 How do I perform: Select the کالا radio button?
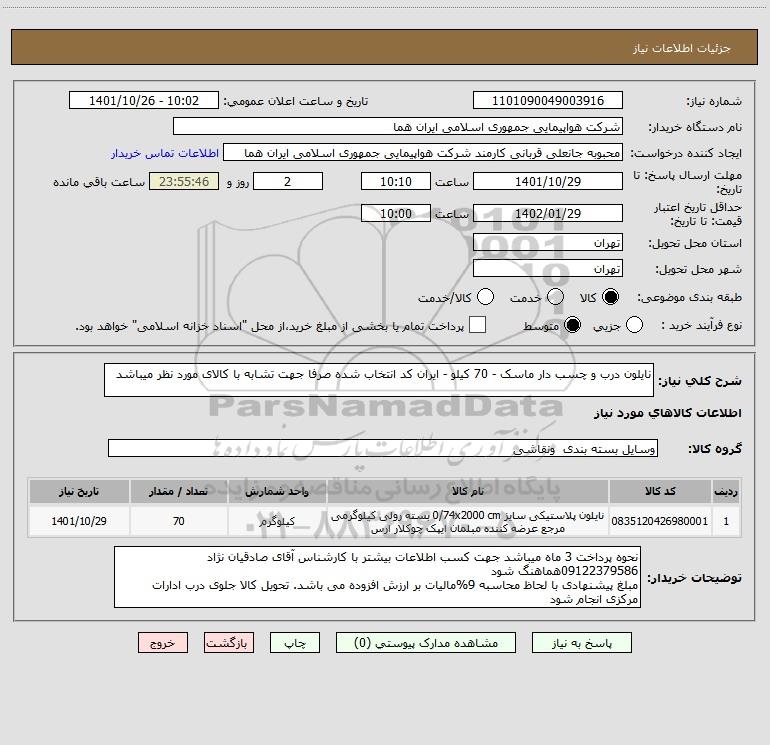610,297
